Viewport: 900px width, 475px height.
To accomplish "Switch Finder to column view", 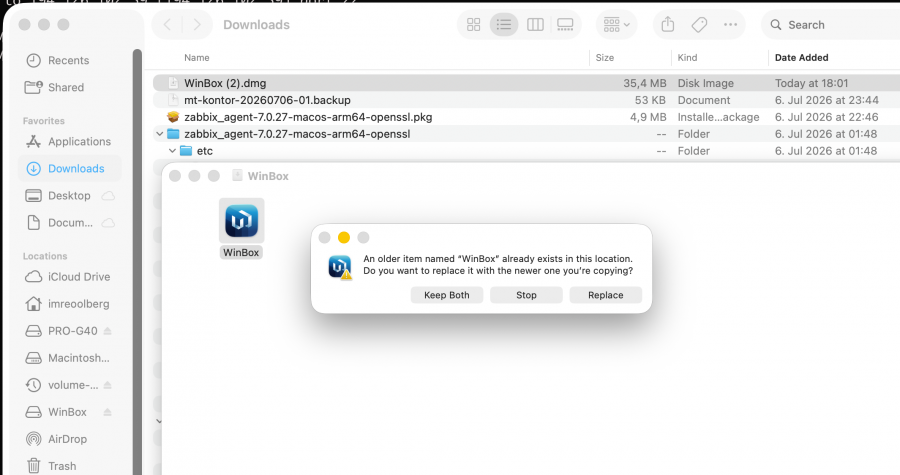I will point(535,25).
